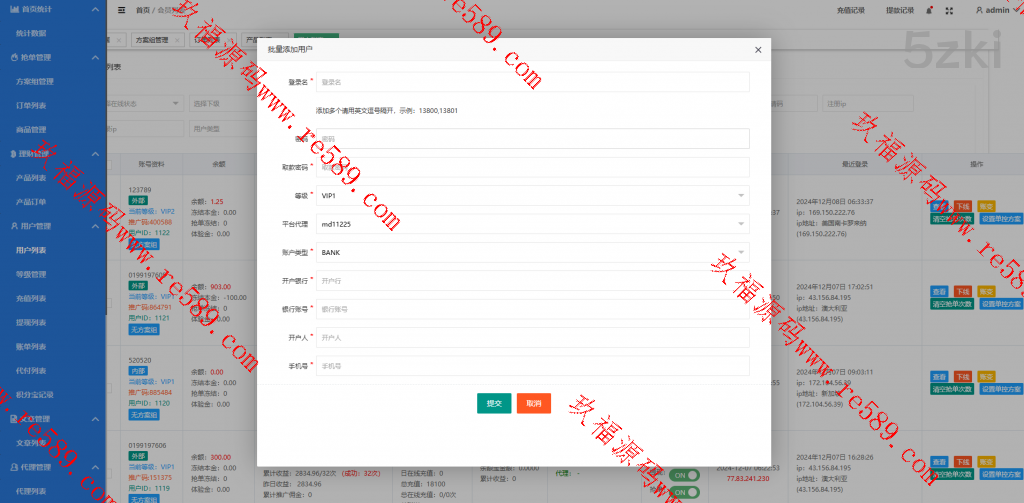The width and height of the screenshot is (1024, 503).
Task: Open 账单列表 in the sidebar
Action: [31, 346]
